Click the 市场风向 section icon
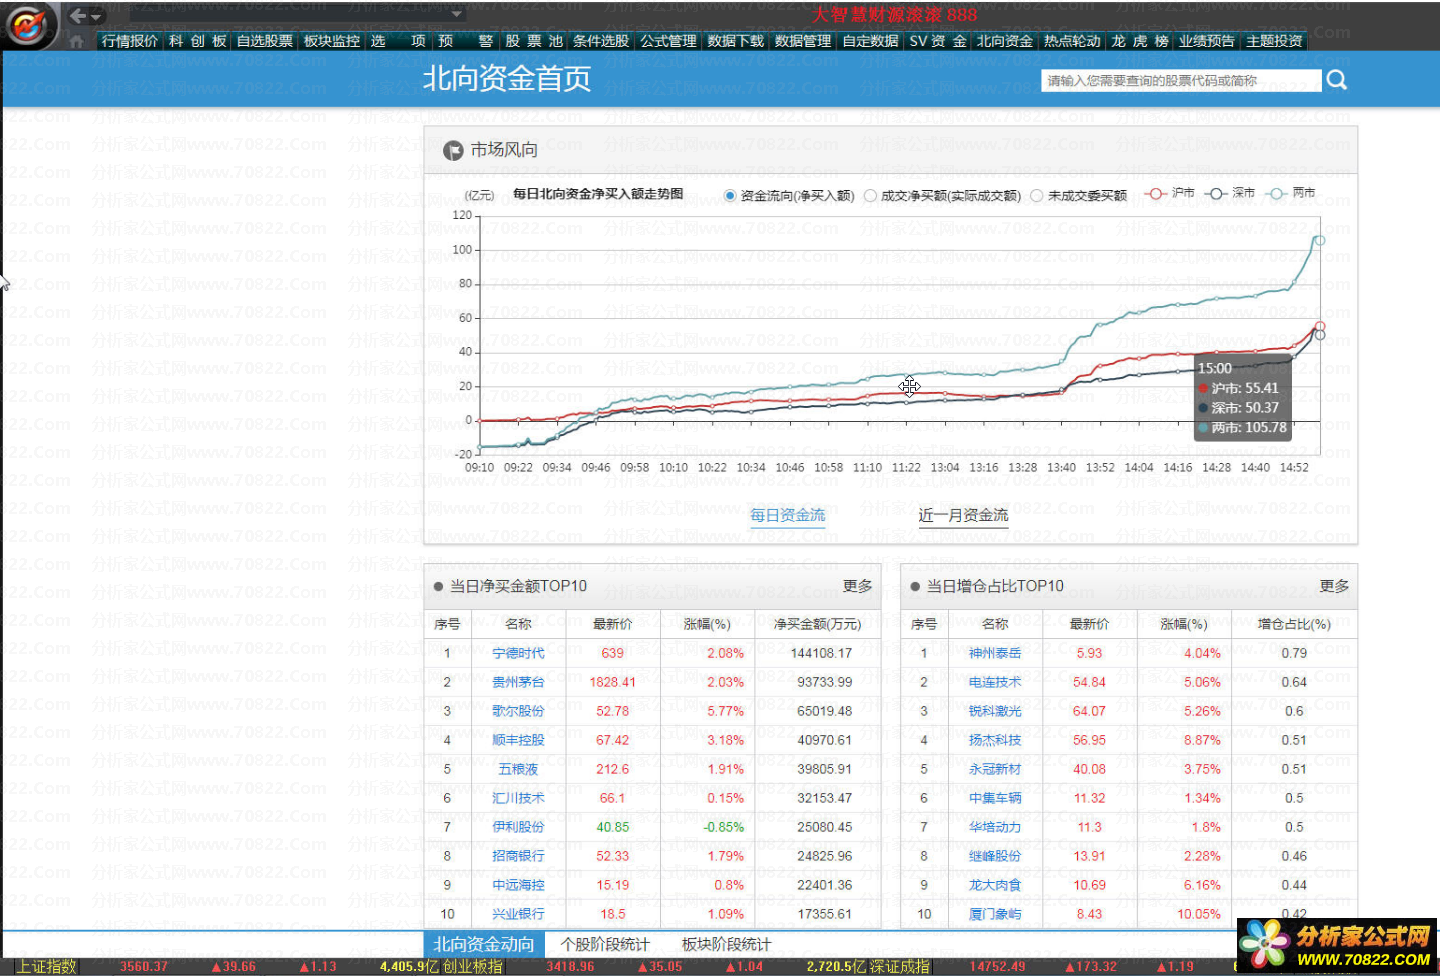This screenshot has width=1440, height=976. click(453, 150)
